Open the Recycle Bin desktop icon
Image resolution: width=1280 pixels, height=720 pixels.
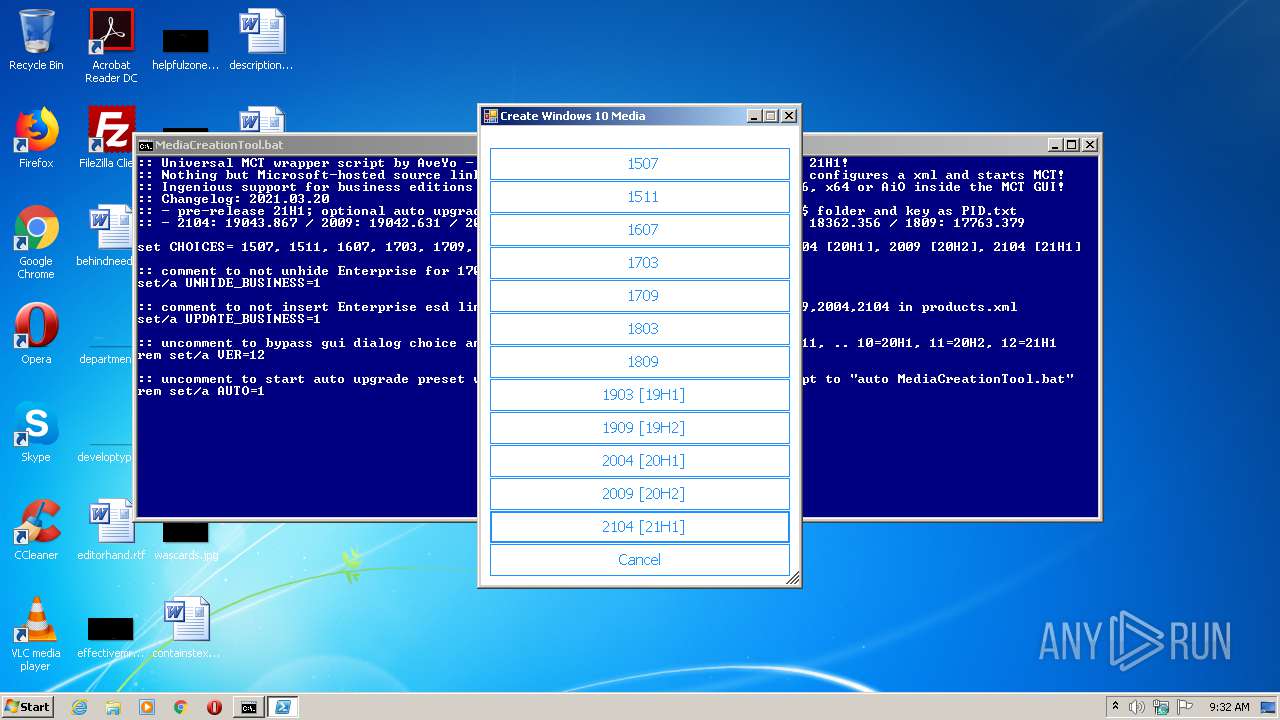click(x=36, y=40)
